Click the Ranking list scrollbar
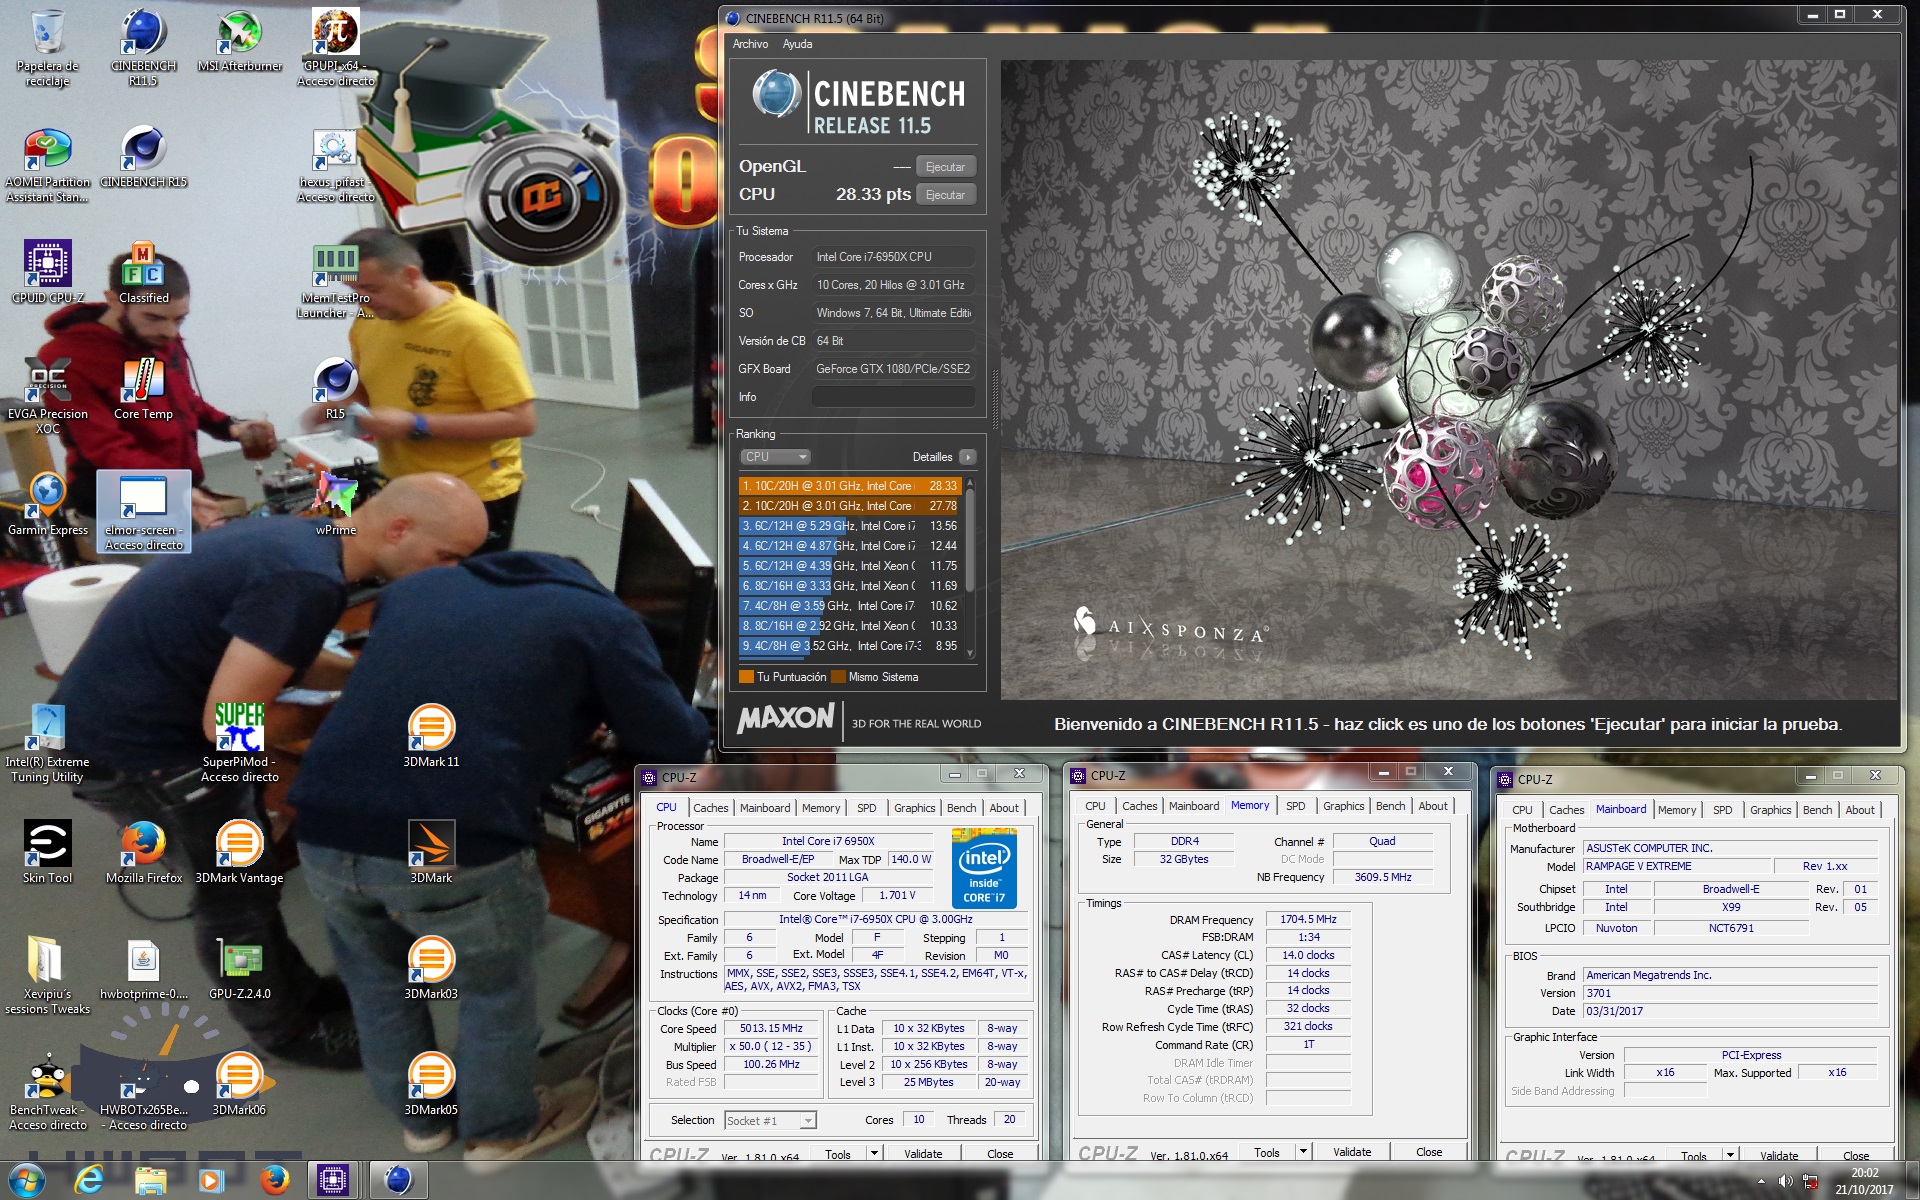This screenshot has width=1920, height=1200. 970,567
